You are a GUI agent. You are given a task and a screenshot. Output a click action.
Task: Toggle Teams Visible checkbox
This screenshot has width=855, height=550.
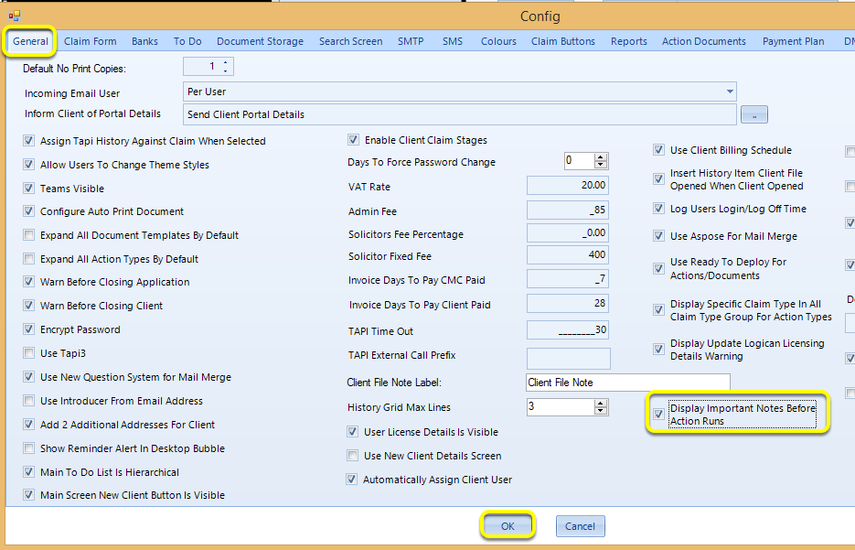29,188
